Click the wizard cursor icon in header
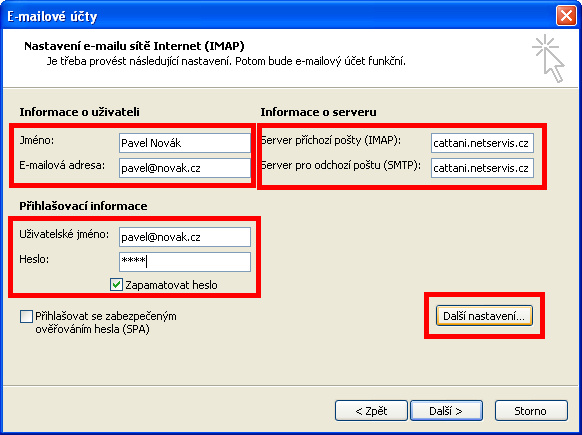The image size is (582, 435). coord(548,58)
